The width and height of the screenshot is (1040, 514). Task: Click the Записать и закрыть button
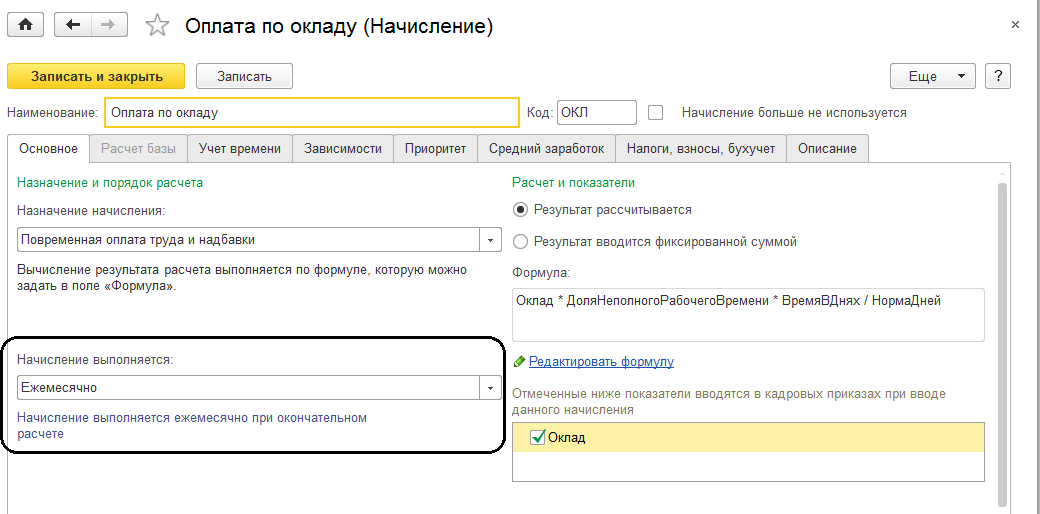coord(96,76)
